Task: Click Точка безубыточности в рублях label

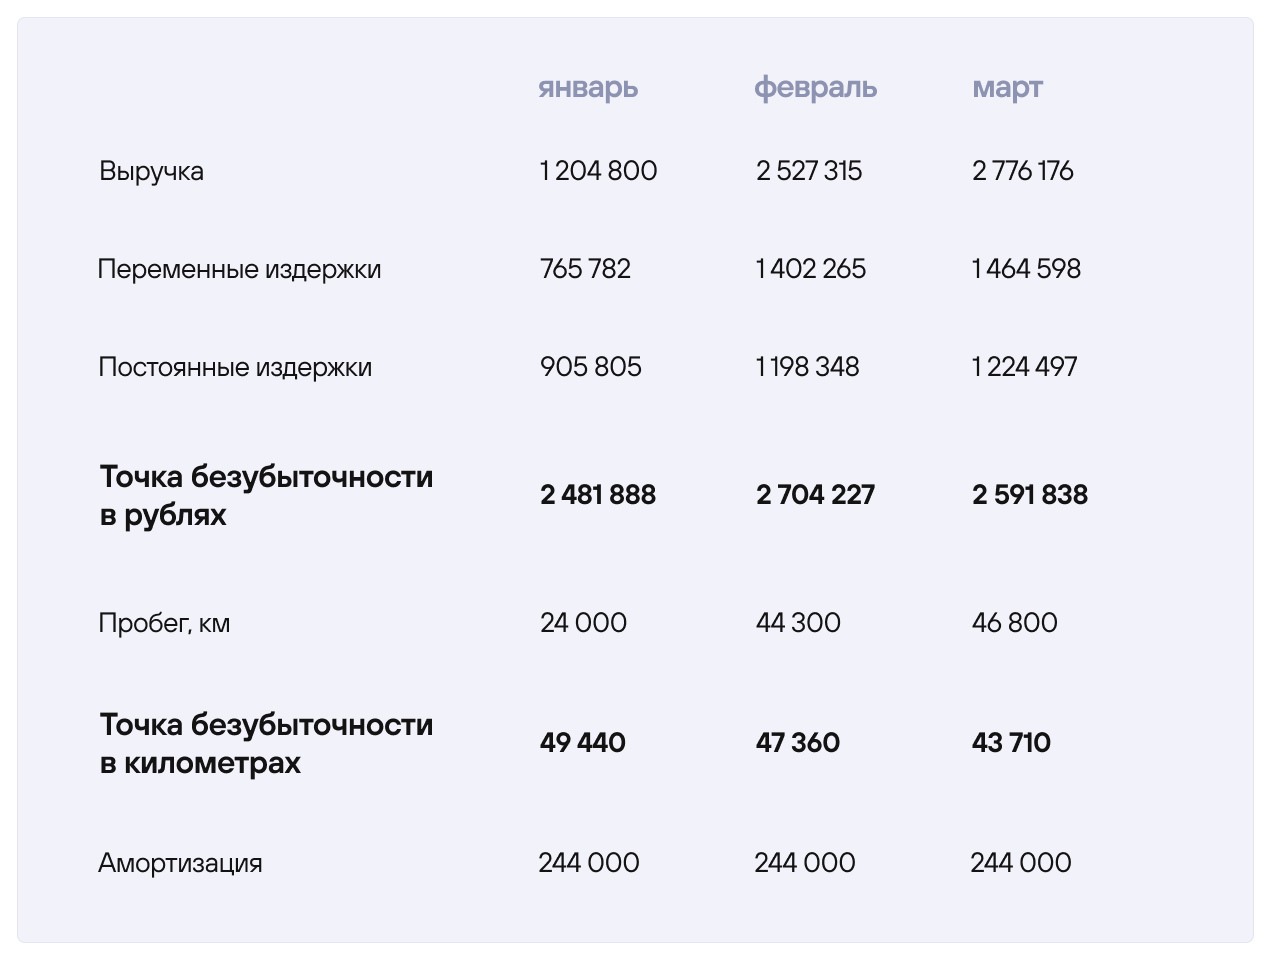Action: 266,495
